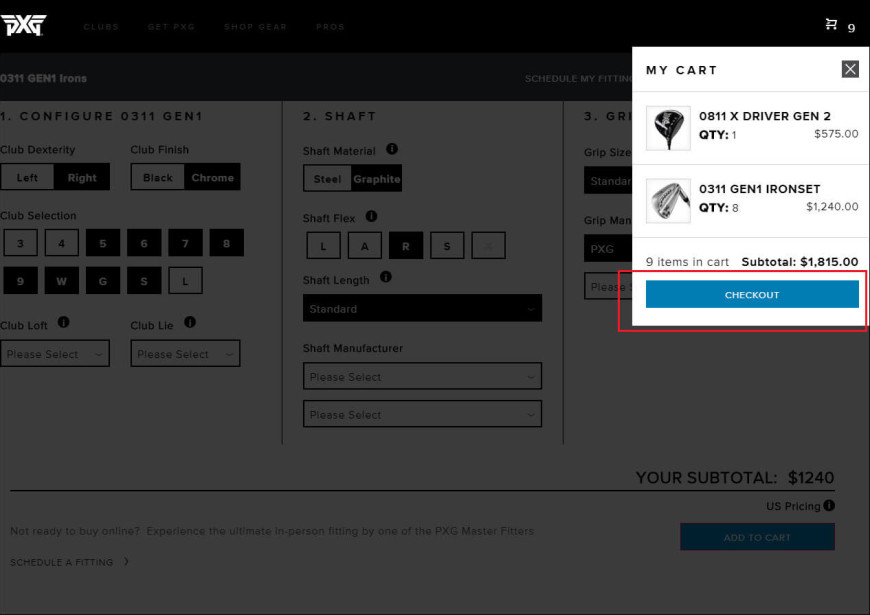Select Right club dexterity
This screenshot has height=615, width=870.
(82, 177)
